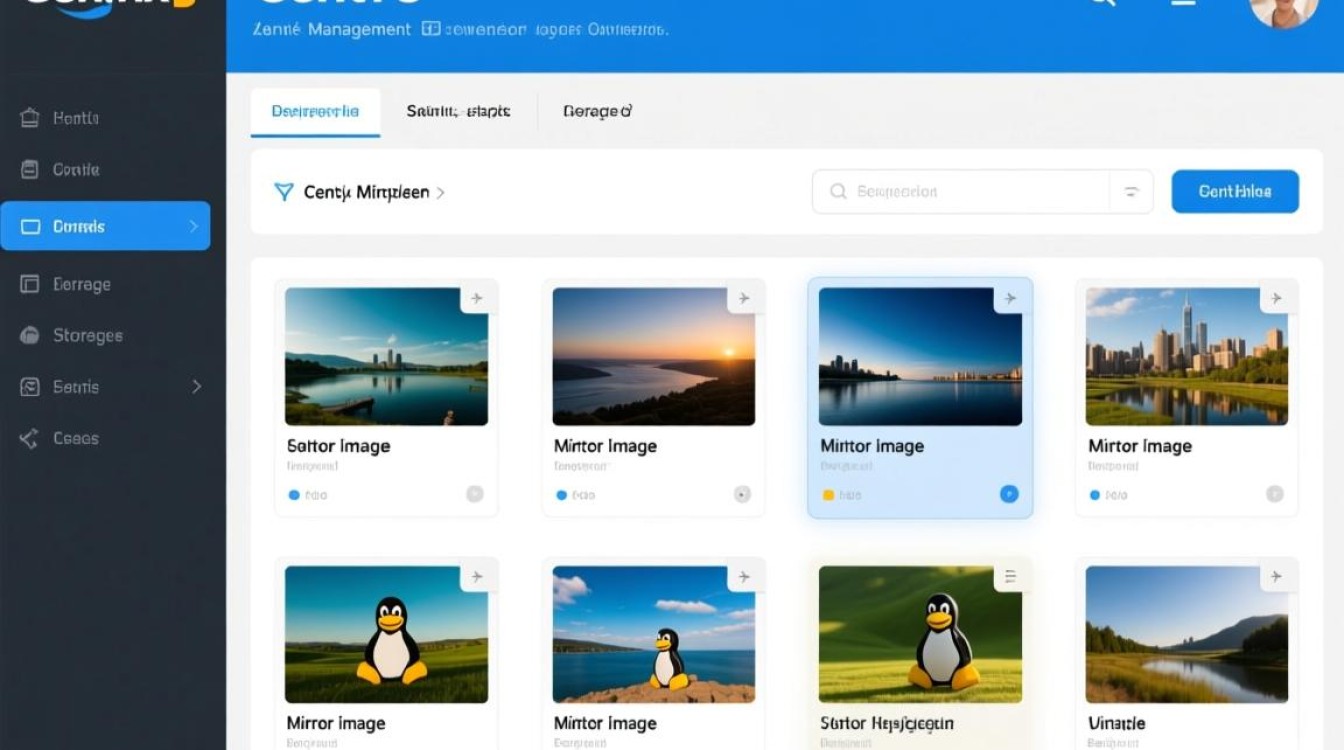Open the dusk city waterfront thumbnail
Screen dimensions: 1344x750
tap(920, 357)
